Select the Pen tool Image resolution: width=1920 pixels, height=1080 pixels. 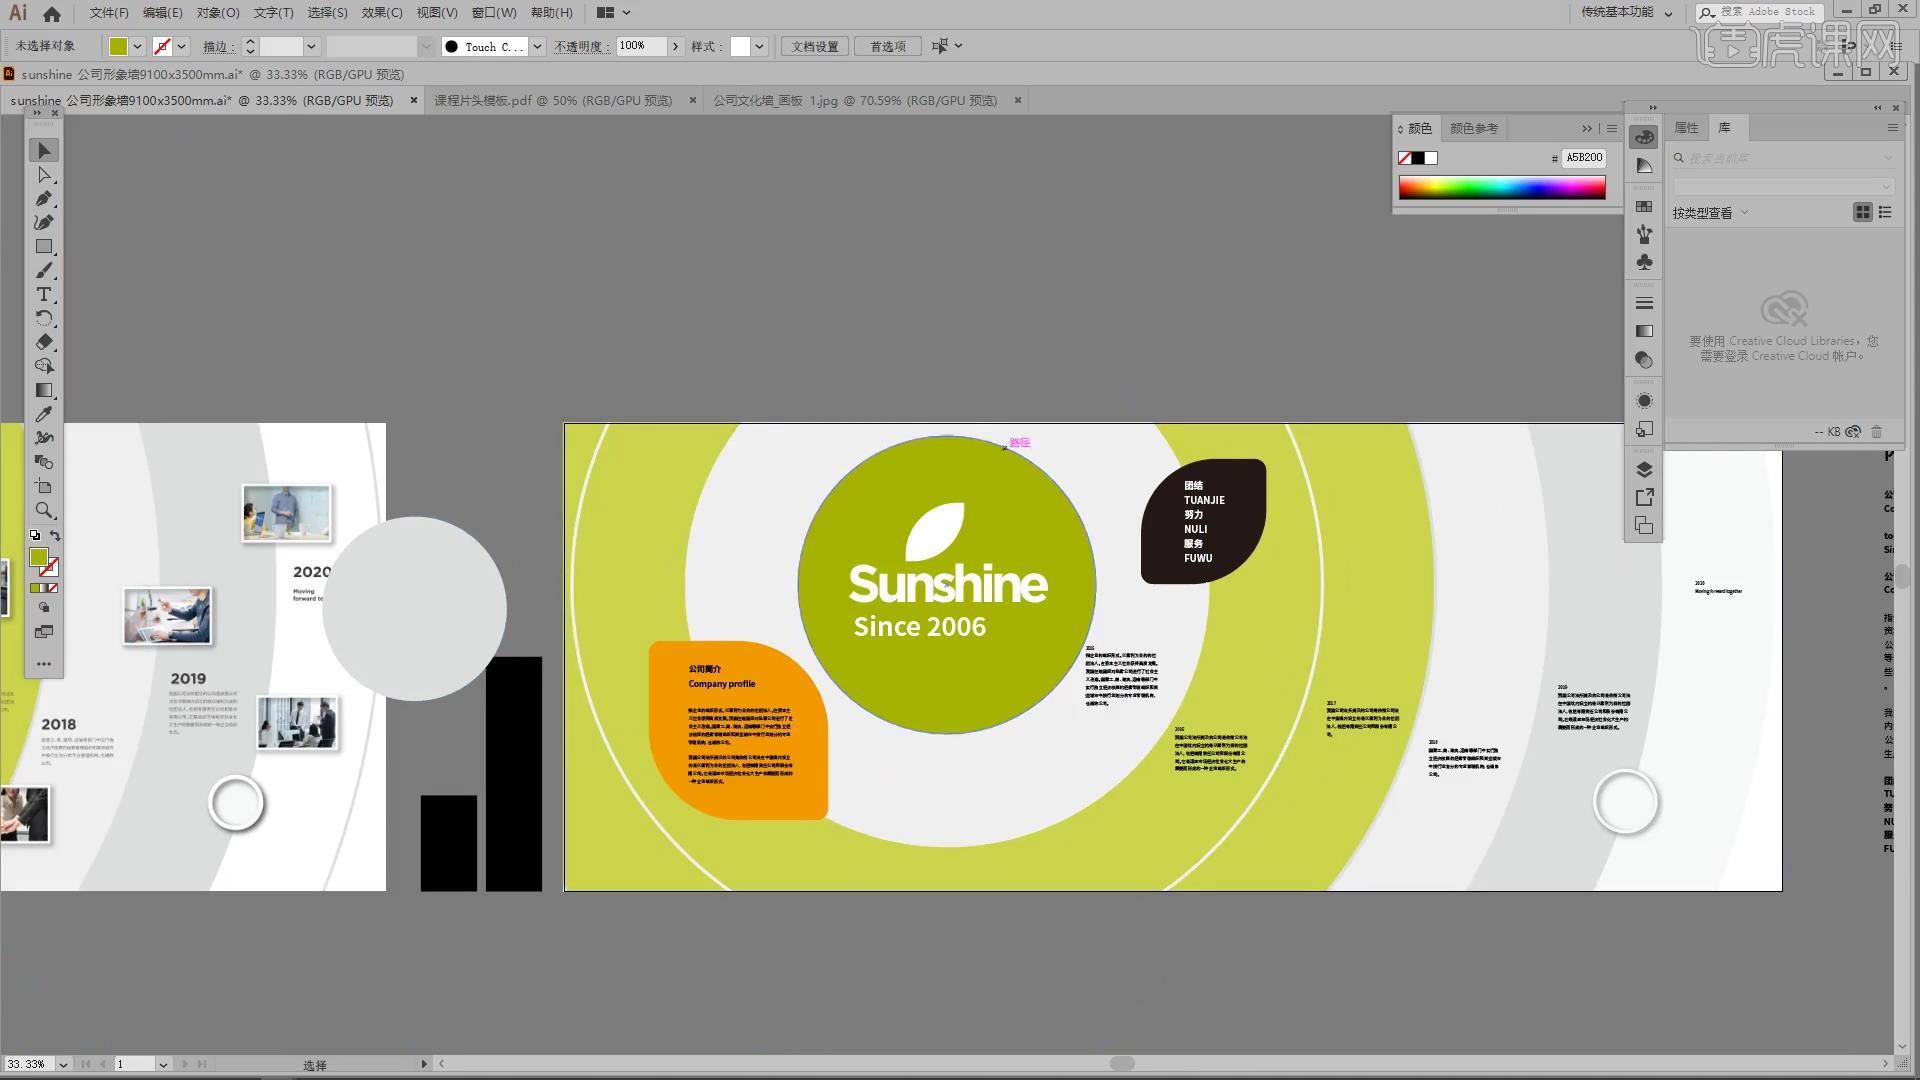click(44, 199)
